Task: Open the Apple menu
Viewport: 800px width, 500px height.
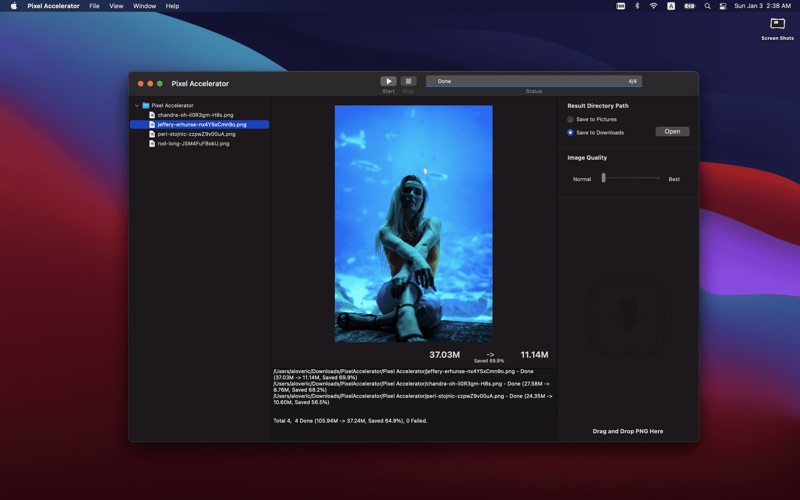Action: 14,6
